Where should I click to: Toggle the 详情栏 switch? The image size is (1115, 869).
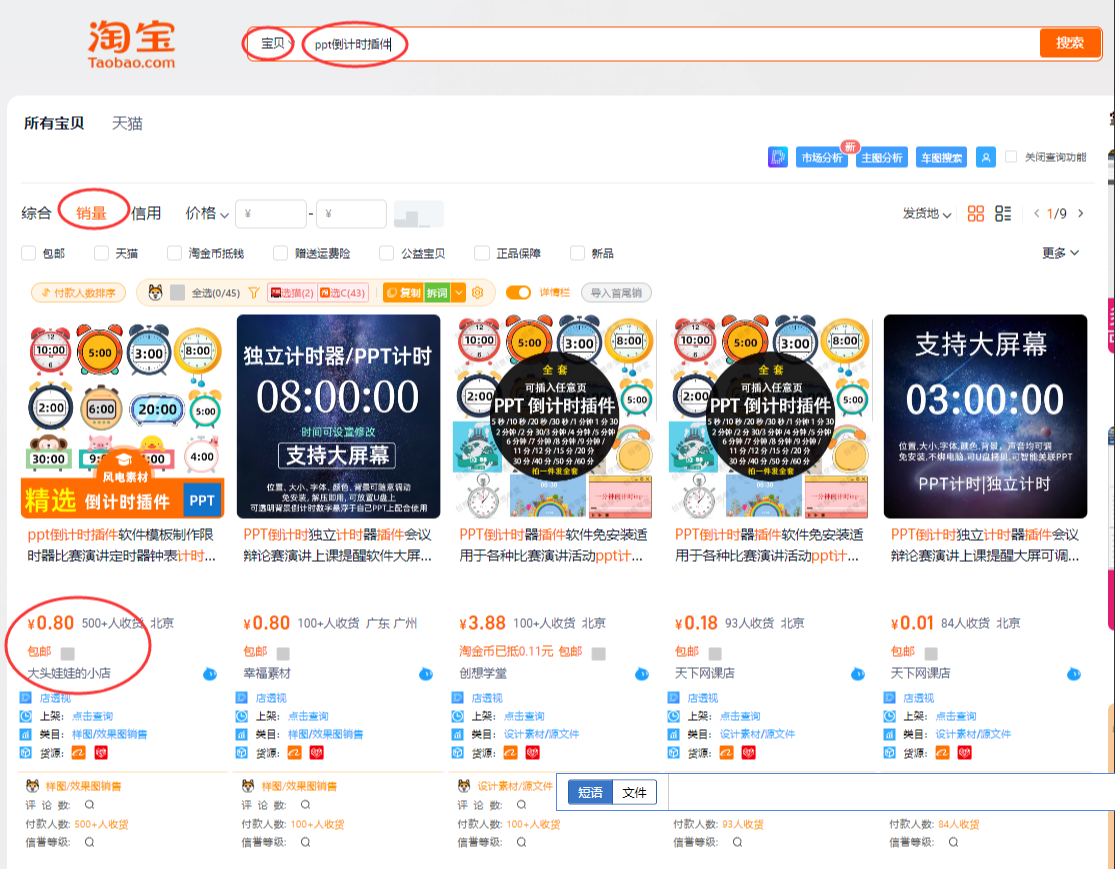click(518, 292)
